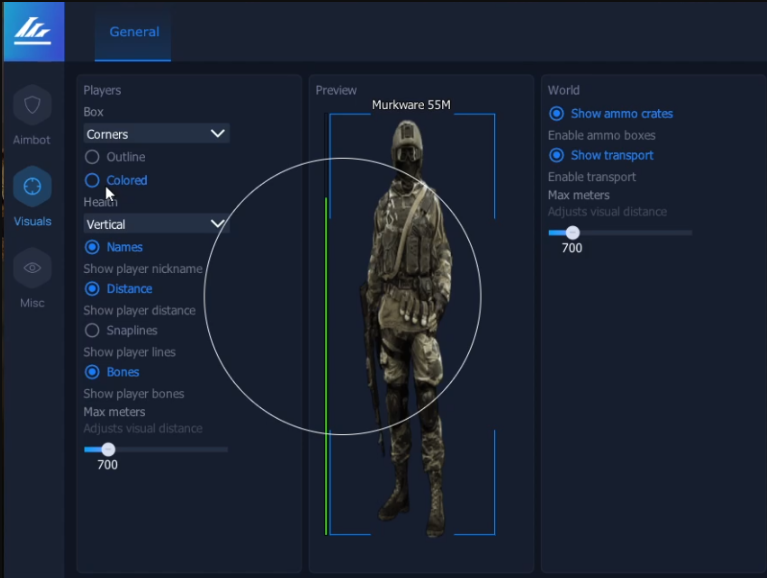Click the Show player nickname description
767x578 pixels.
143,269
